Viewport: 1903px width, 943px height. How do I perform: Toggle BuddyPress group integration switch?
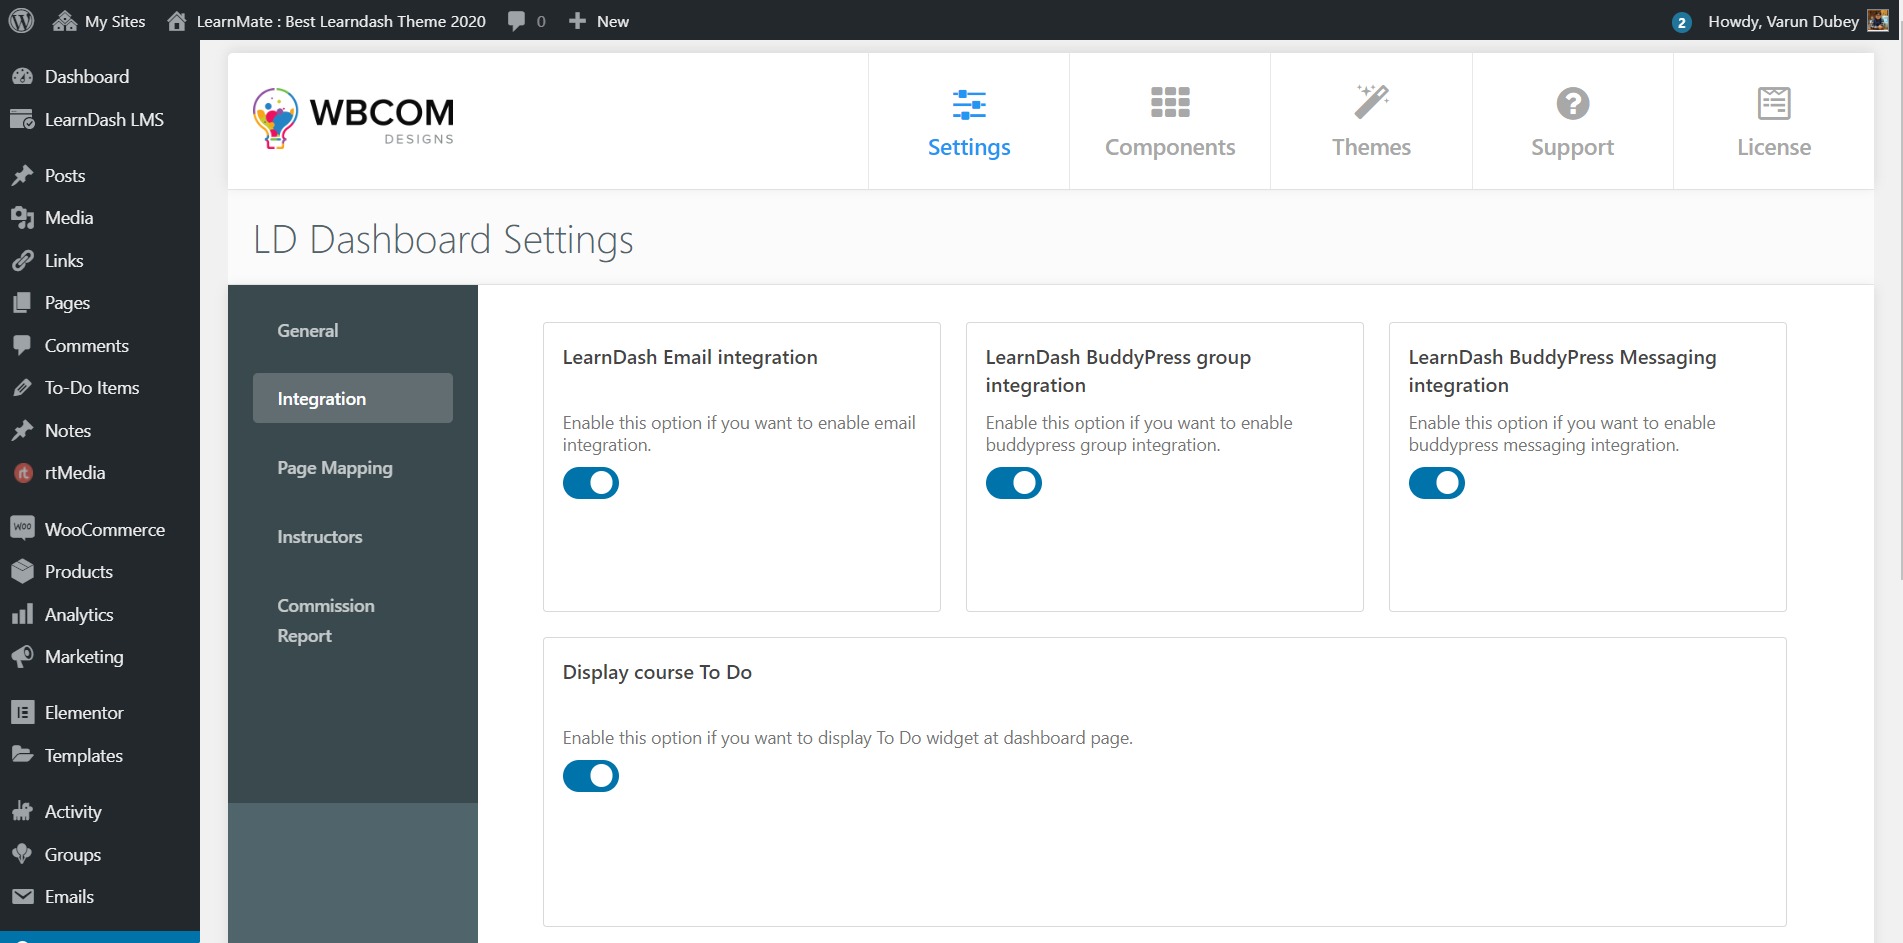(1014, 483)
